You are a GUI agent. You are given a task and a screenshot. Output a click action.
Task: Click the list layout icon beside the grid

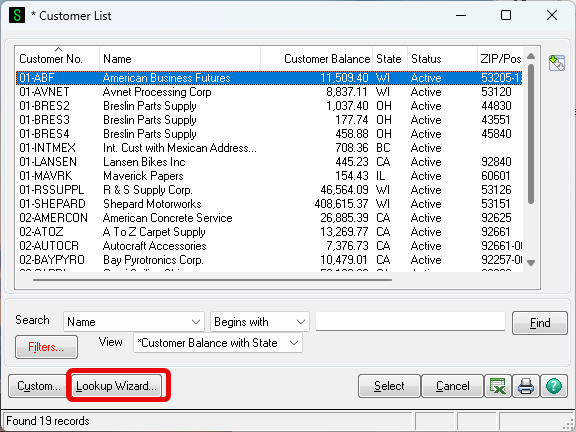557,62
